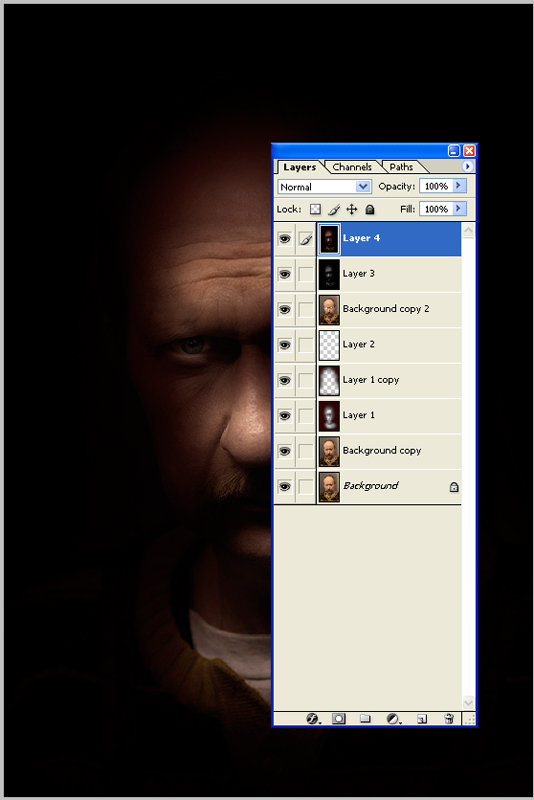The width and height of the screenshot is (534, 800).
Task: Switch to the Channels tab
Action: click(x=352, y=167)
